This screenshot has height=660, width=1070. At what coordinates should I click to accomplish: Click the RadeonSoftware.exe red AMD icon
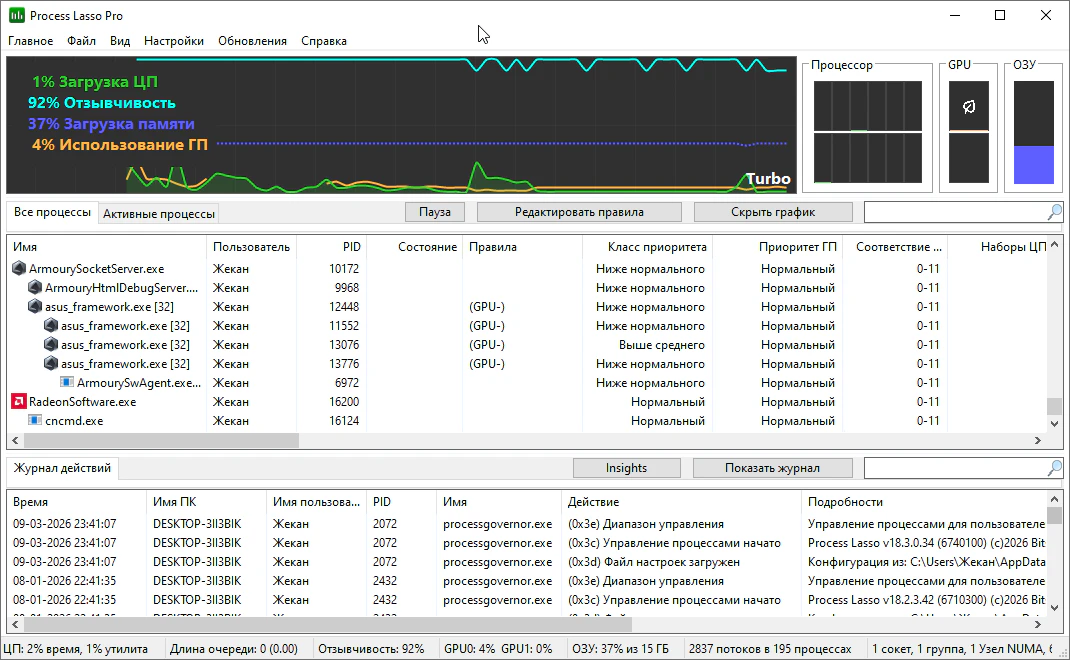pos(19,401)
